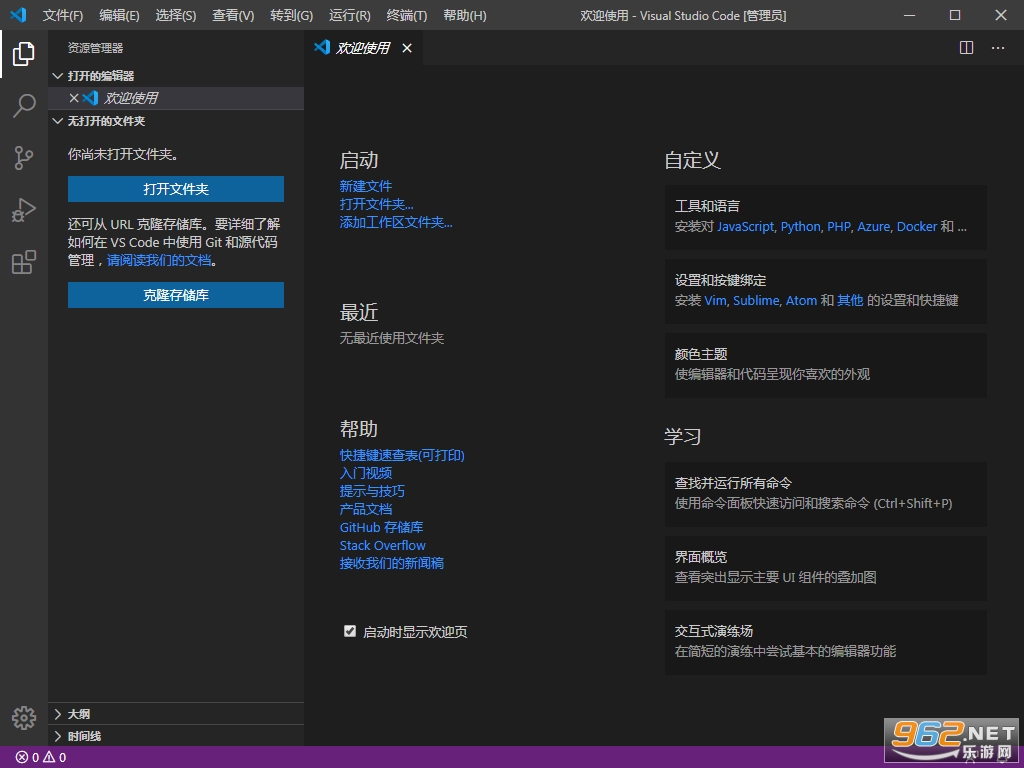Toggle 启动时显示欢迎页 checkbox
Image resolution: width=1024 pixels, height=768 pixels.
349,631
